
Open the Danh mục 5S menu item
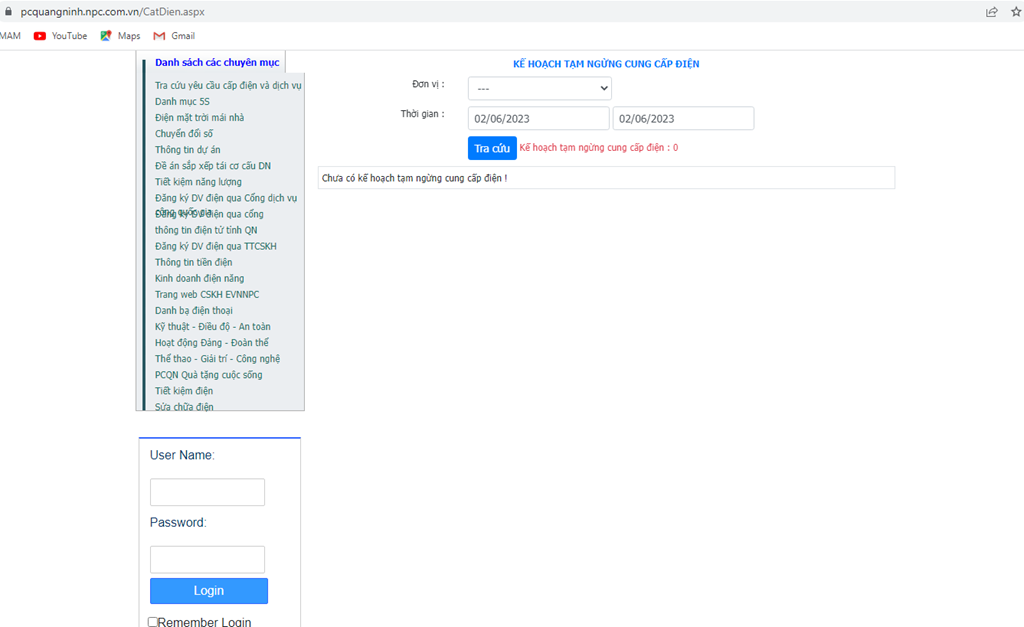tap(182, 101)
